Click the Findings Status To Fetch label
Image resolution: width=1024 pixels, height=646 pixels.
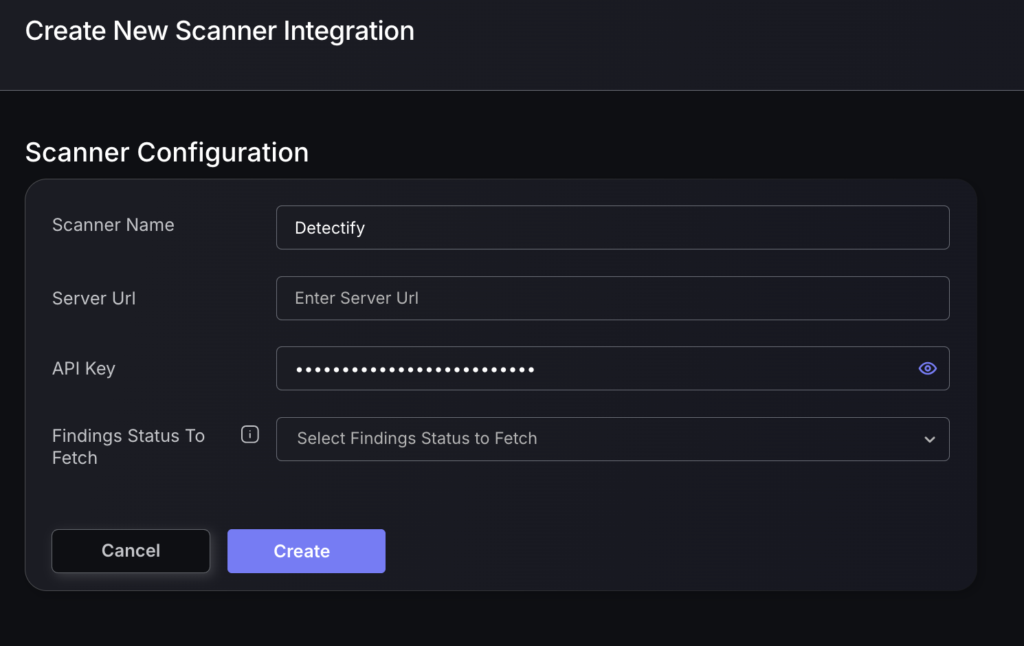[128, 446]
